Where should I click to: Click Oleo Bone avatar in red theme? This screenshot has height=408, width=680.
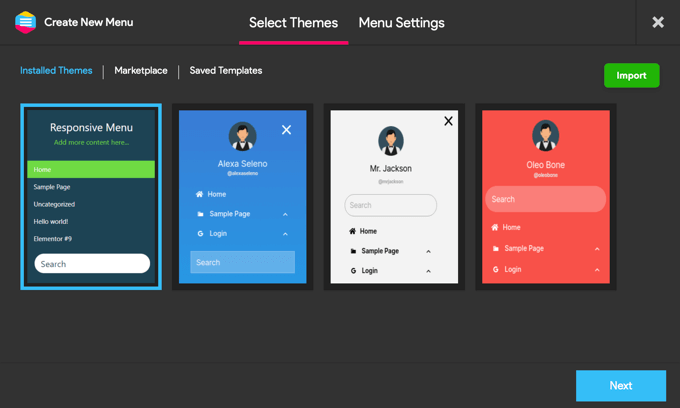545,135
